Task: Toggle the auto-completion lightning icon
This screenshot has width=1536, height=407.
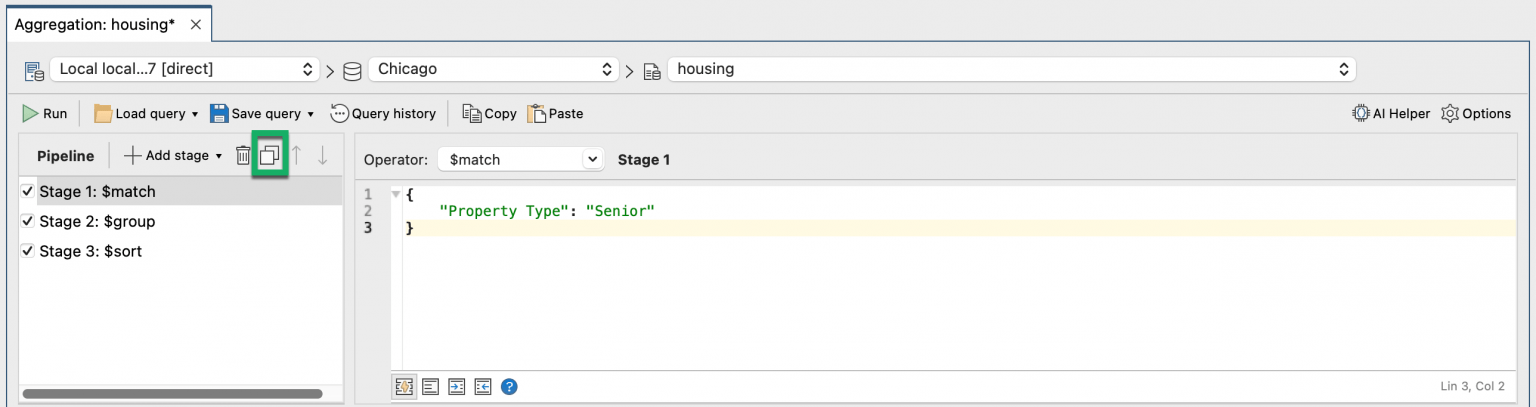Action: tap(405, 387)
